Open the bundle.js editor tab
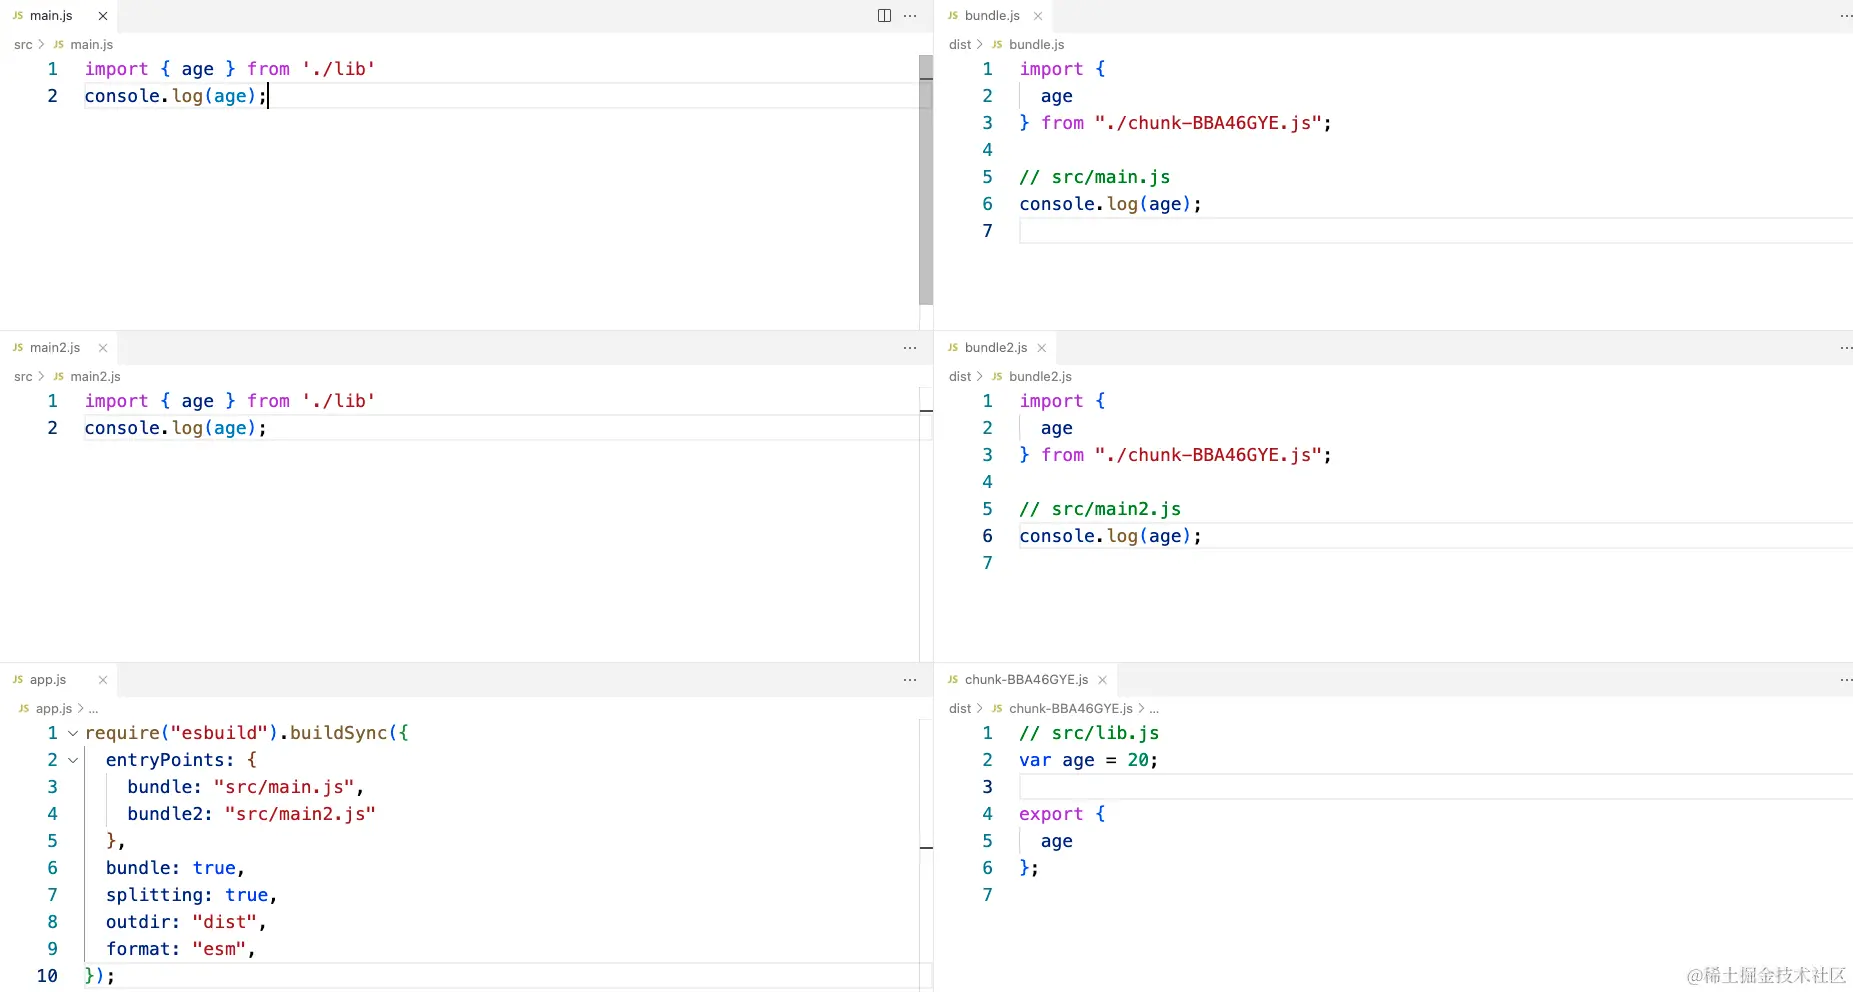Viewport: 1853px width, 992px height. 993,16
